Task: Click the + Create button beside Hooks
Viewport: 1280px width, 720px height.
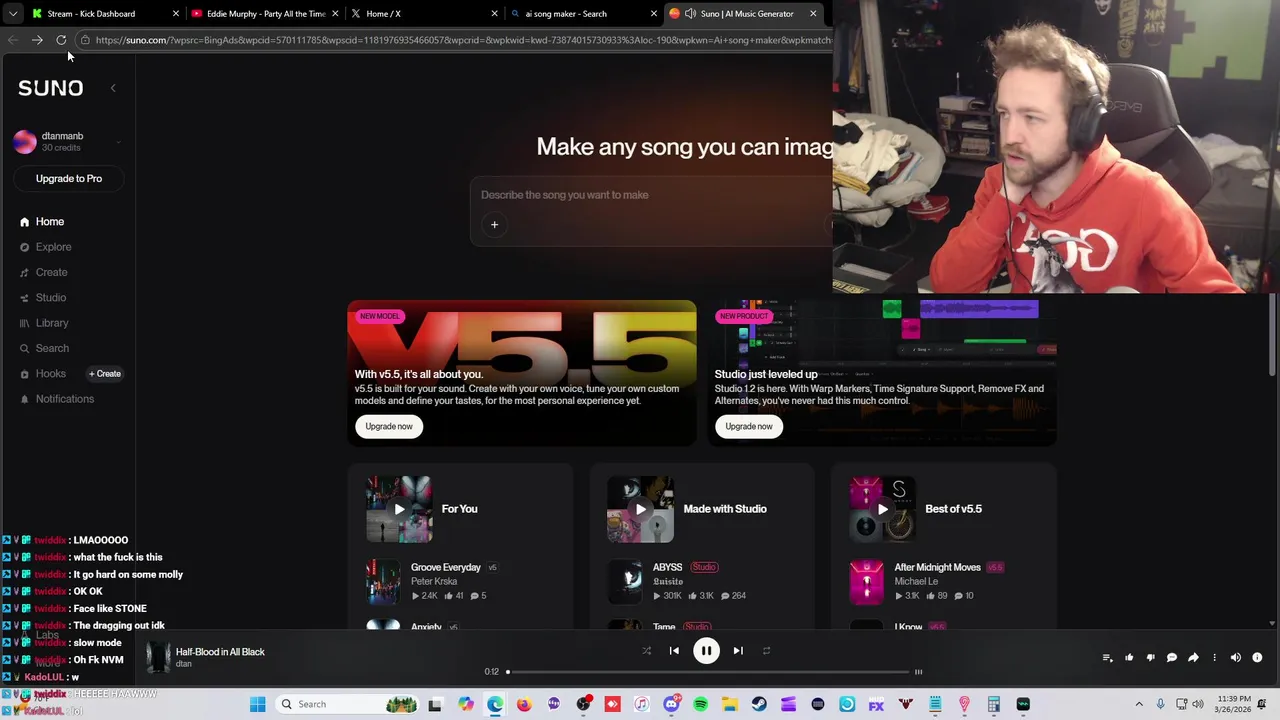Action: 104,374
